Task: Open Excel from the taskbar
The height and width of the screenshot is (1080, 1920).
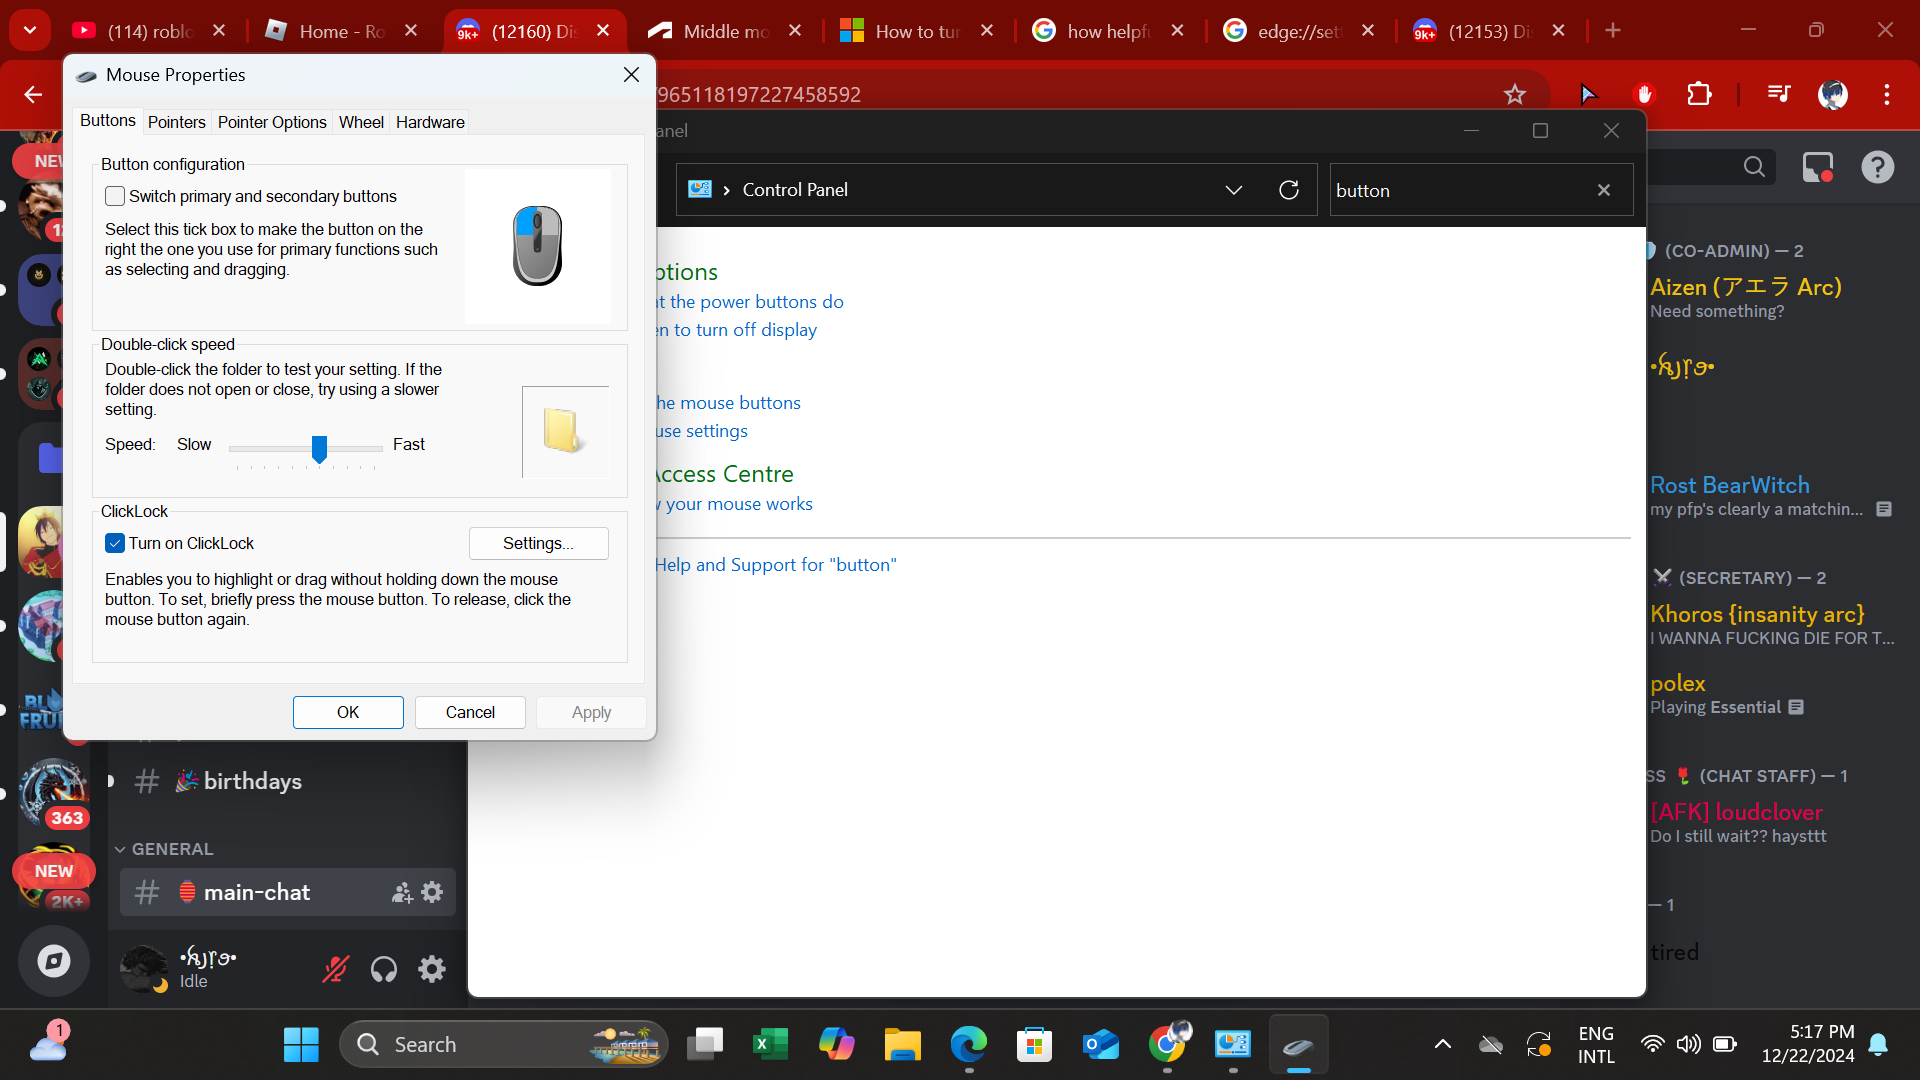Action: [x=770, y=1044]
